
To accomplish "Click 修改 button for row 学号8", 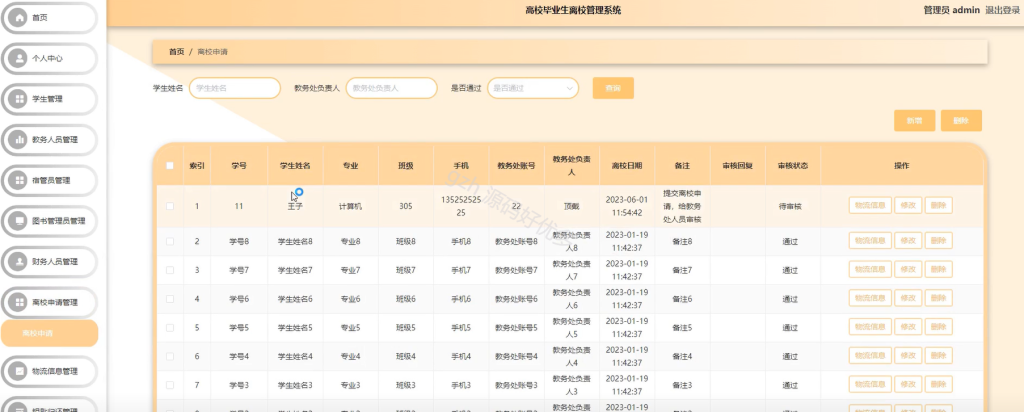I will point(908,241).
